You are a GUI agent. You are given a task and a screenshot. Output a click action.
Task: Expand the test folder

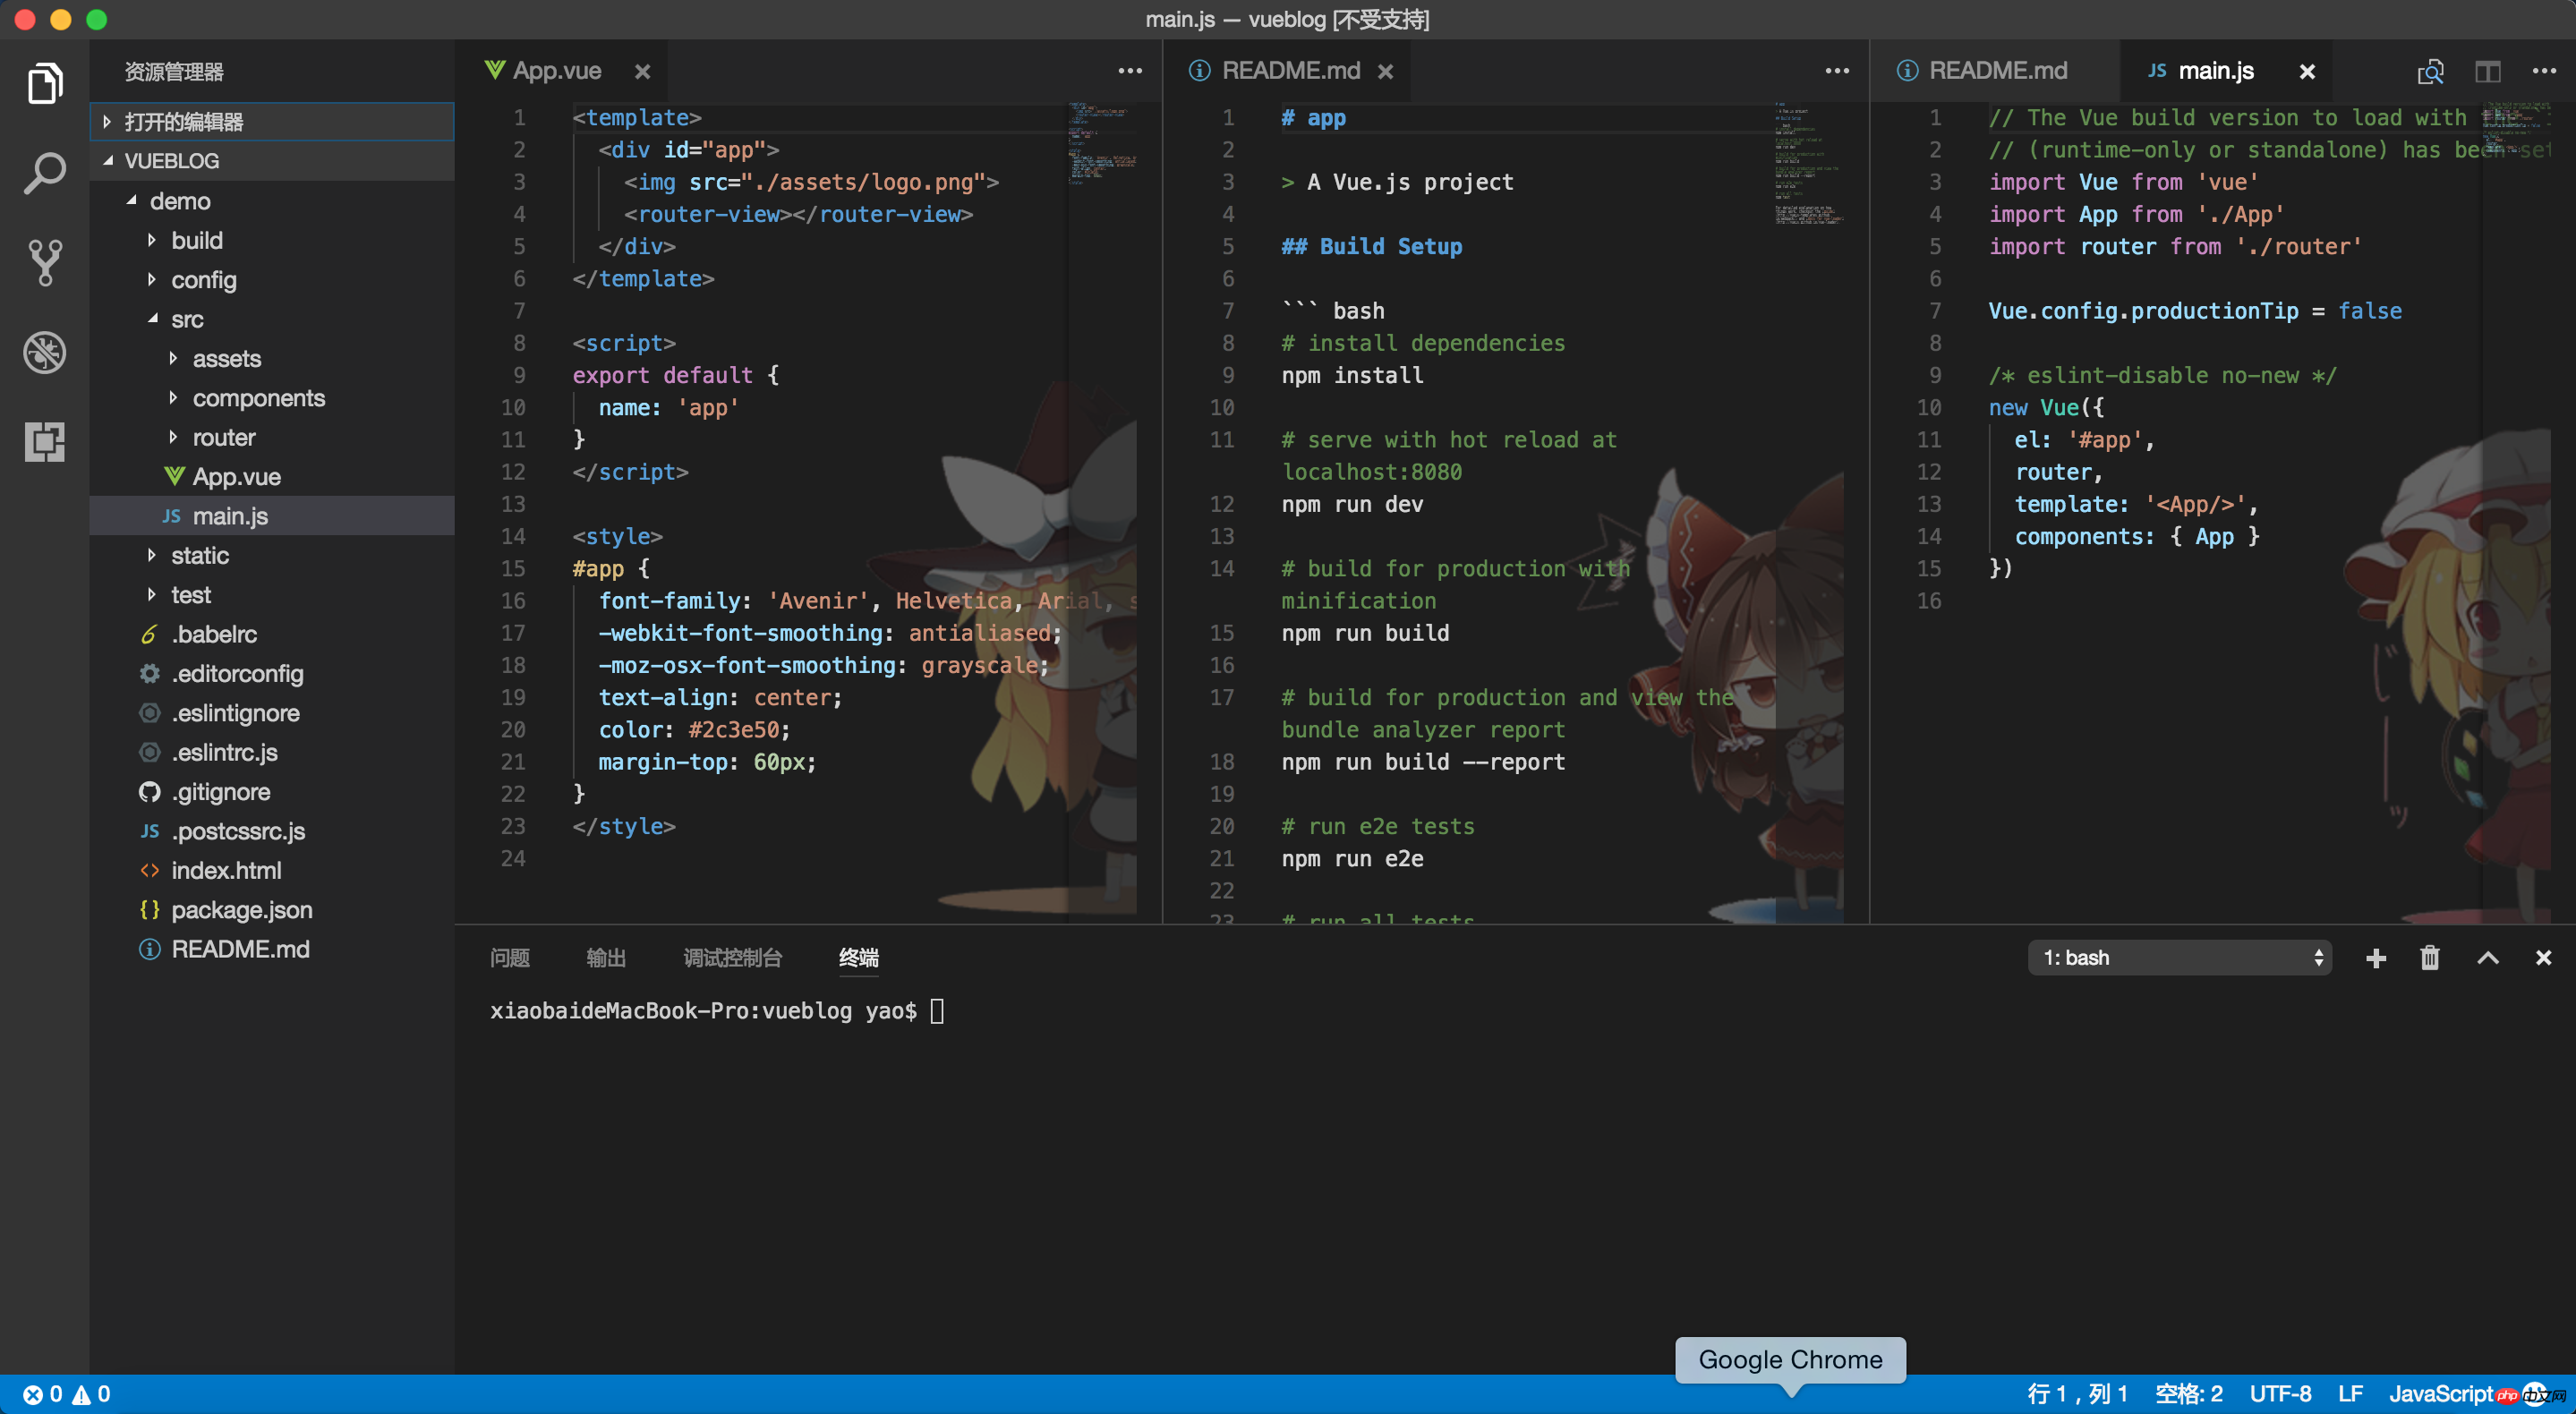pyautogui.click(x=152, y=595)
